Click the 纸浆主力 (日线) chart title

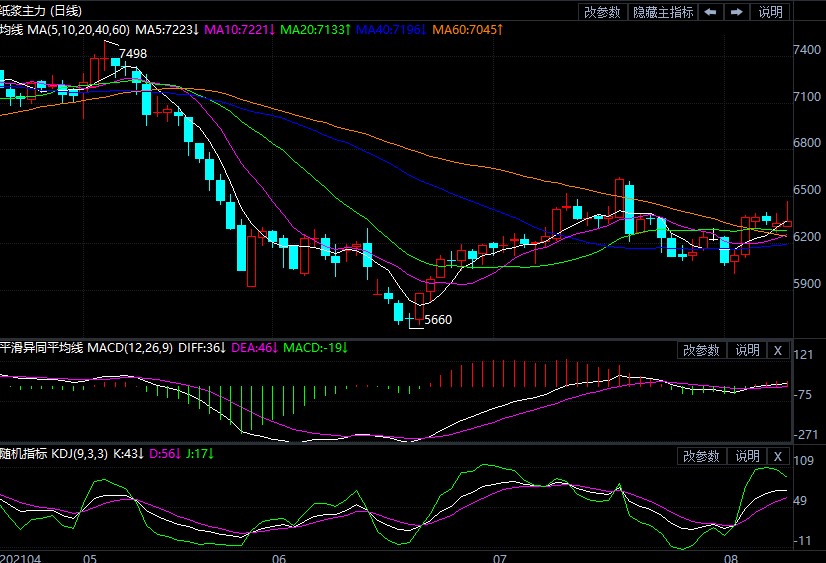[x=41, y=11]
